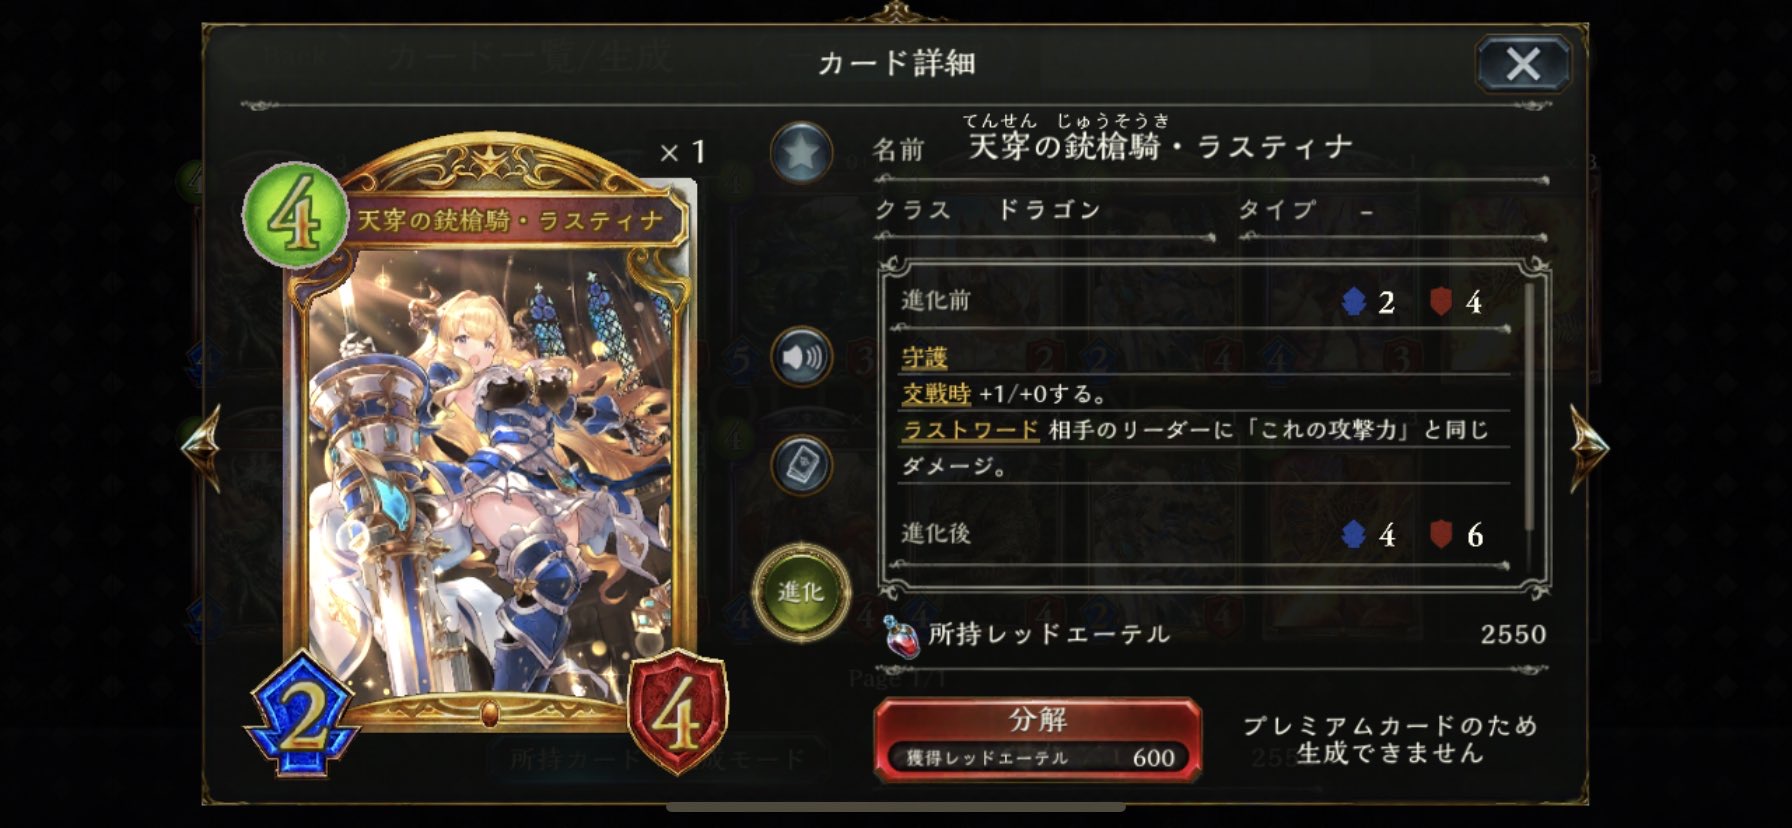Toggle the 進化 evolve view button
1792x828 pixels.
click(x=801, y=592)
